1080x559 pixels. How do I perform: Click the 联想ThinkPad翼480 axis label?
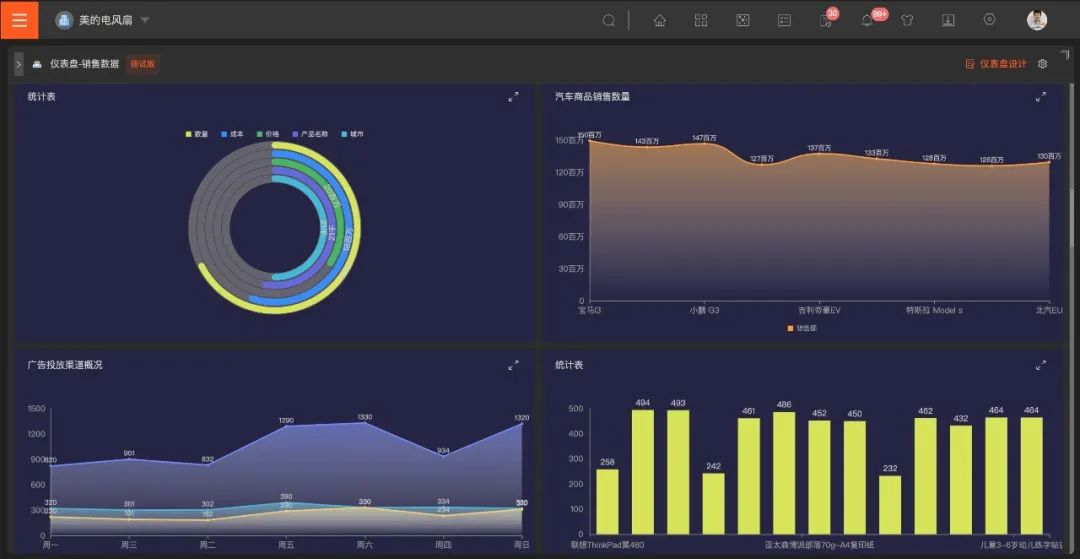tap(608, 545)
